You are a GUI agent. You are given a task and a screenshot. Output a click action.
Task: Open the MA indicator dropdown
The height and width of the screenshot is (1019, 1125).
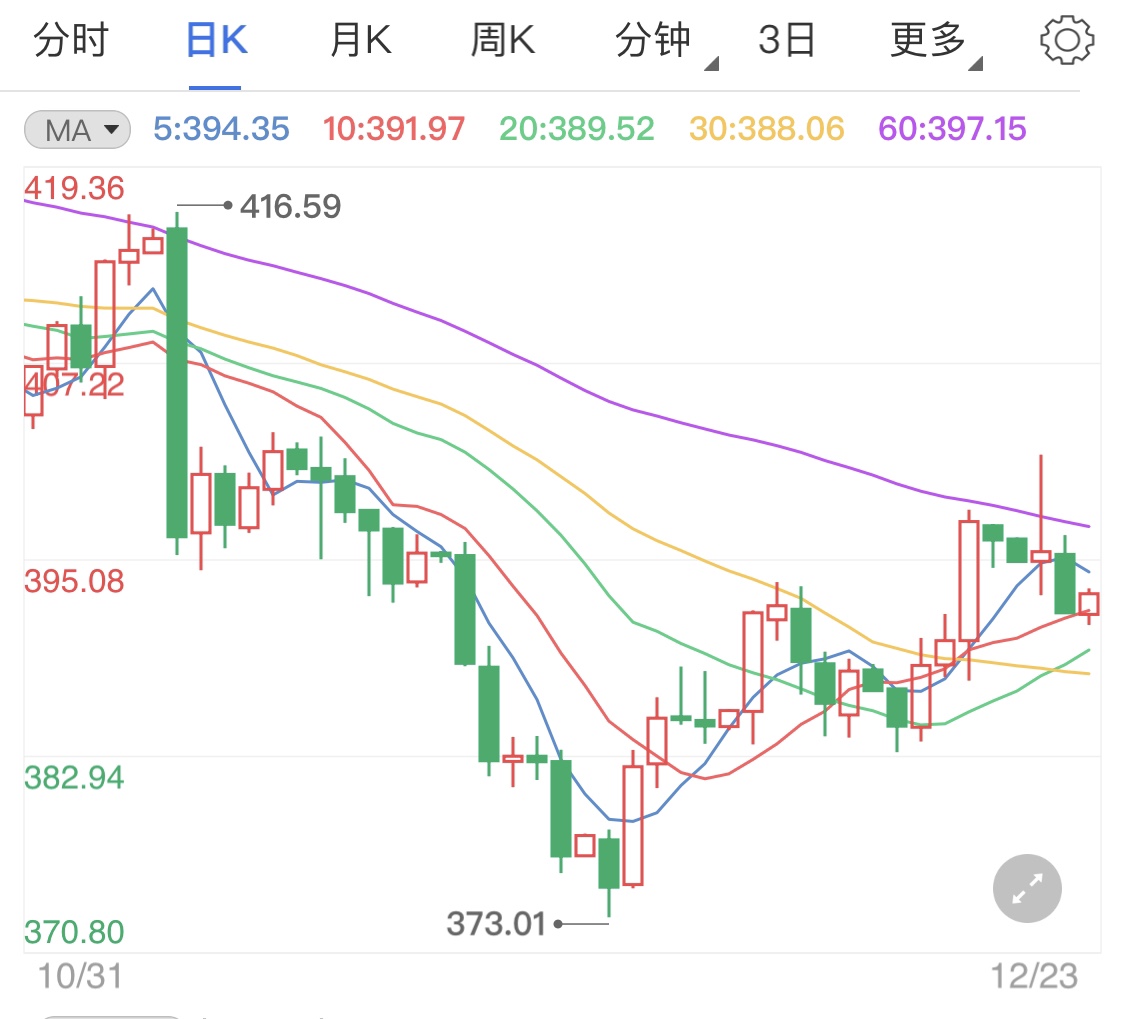[x=77, y=130]
